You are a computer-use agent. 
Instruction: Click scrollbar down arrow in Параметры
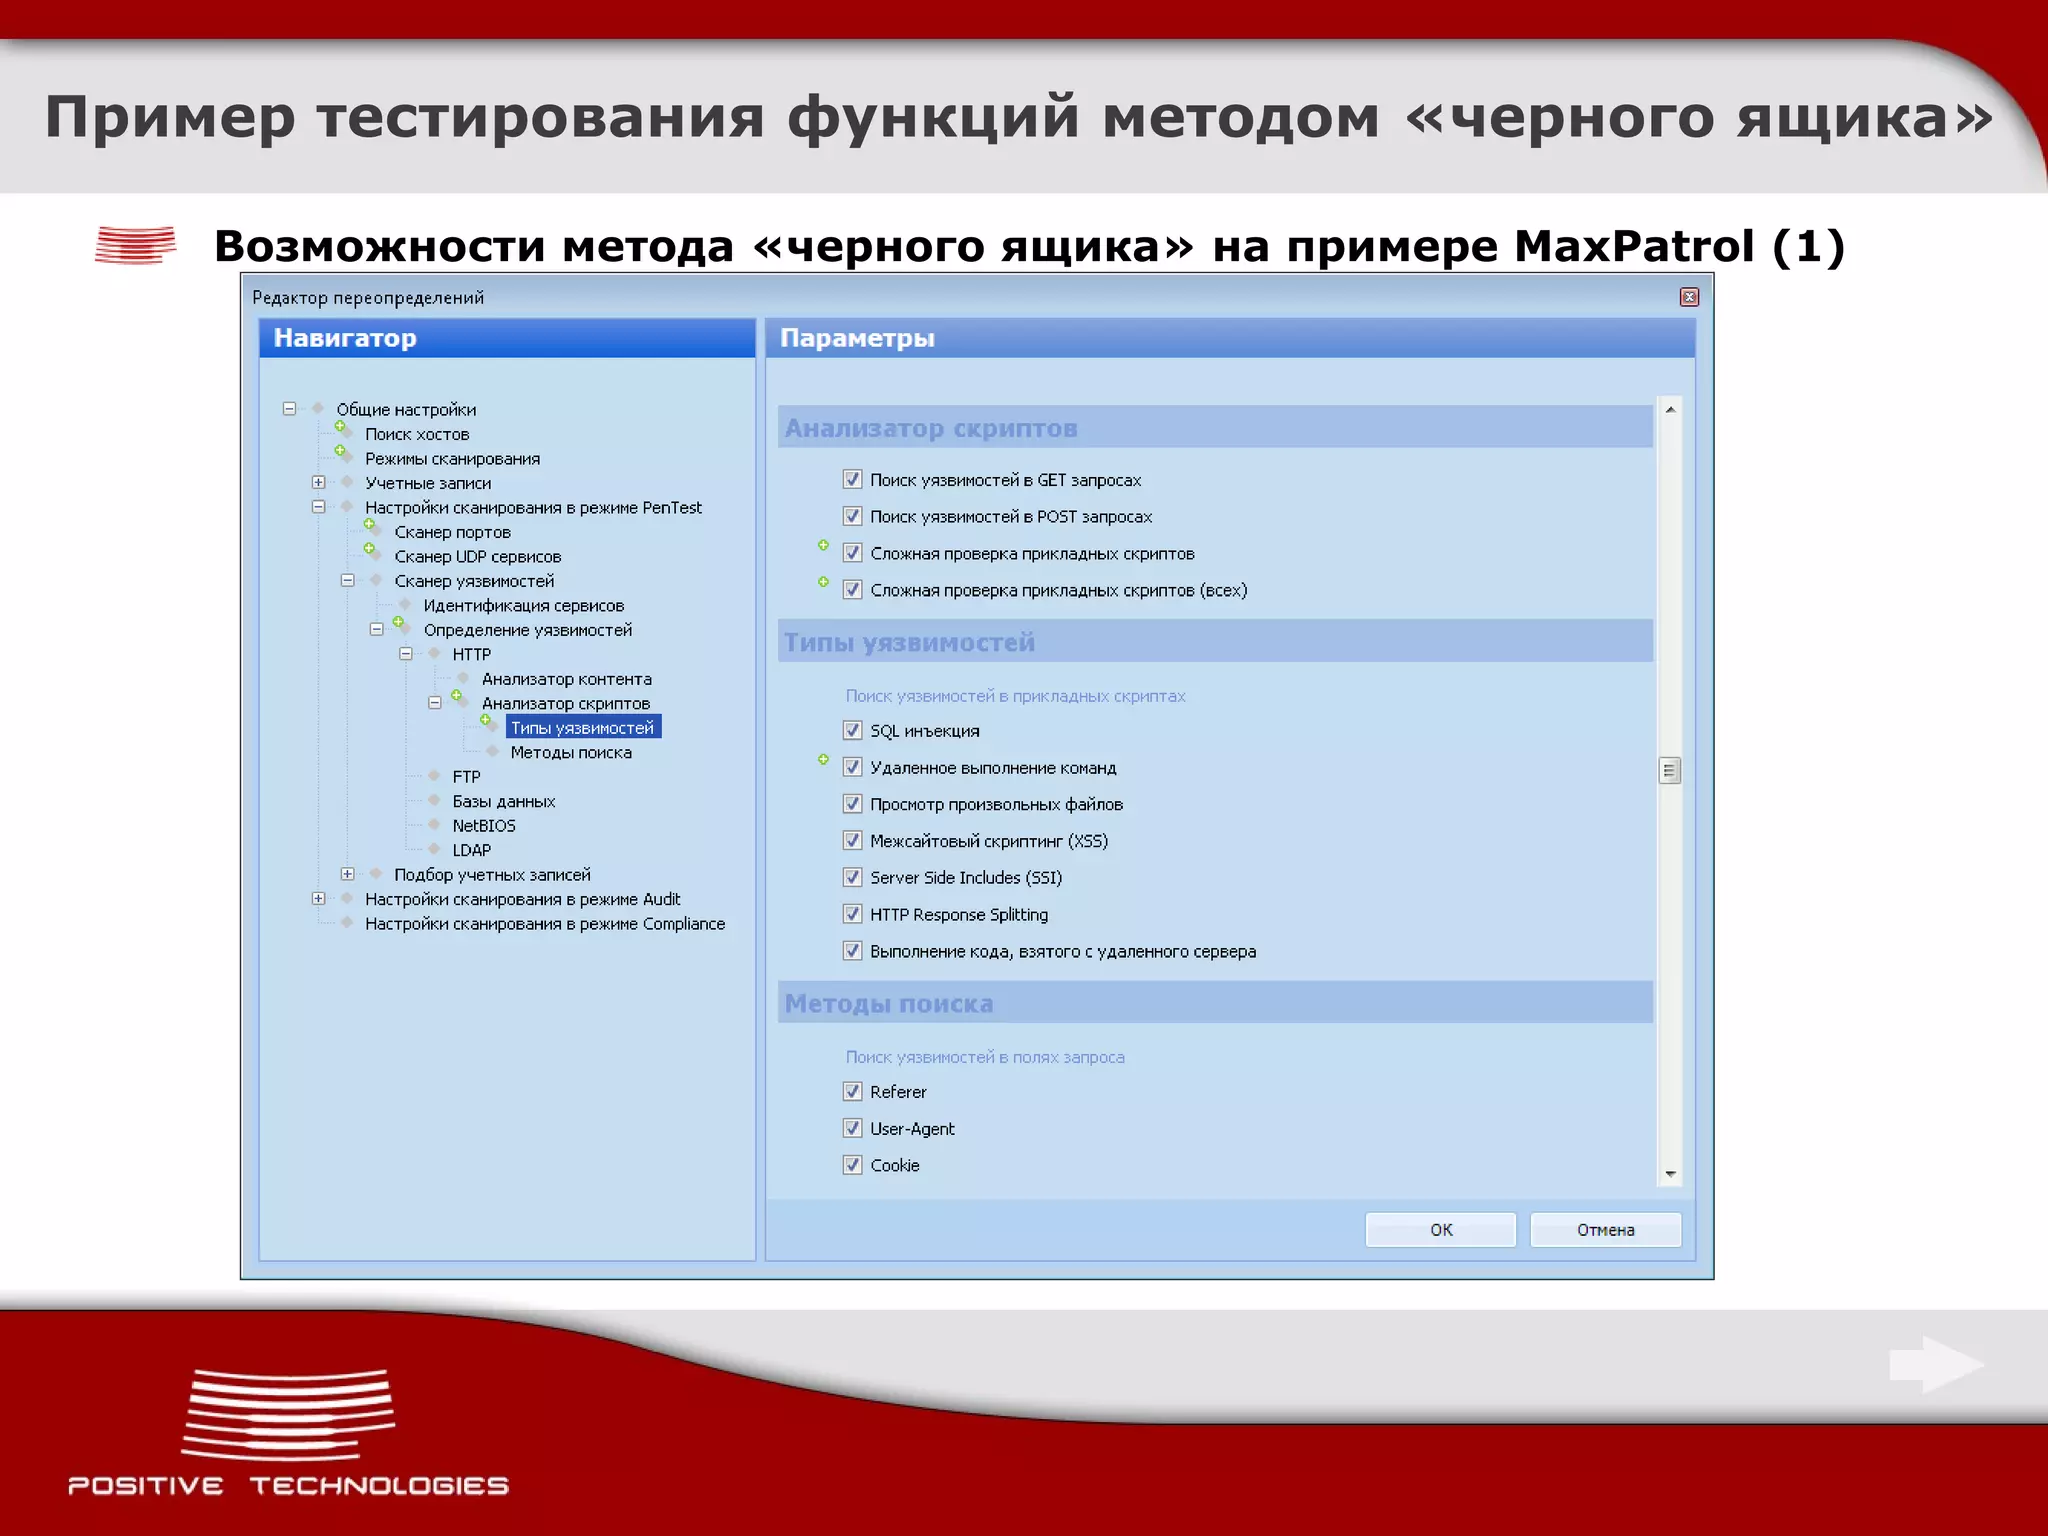(x=1670, y=1175)
